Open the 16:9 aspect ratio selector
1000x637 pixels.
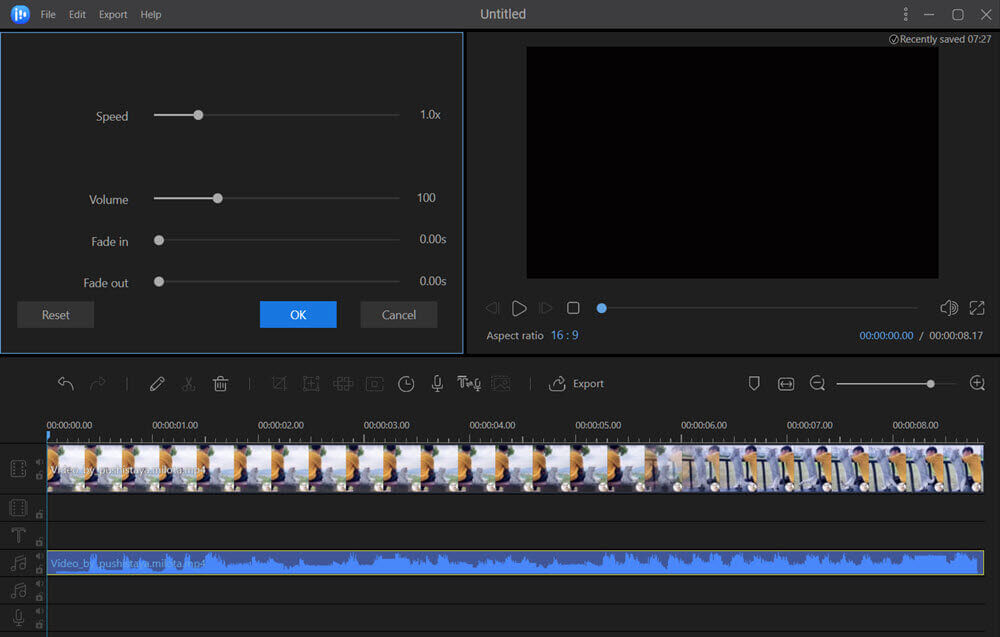coord(564,335)
